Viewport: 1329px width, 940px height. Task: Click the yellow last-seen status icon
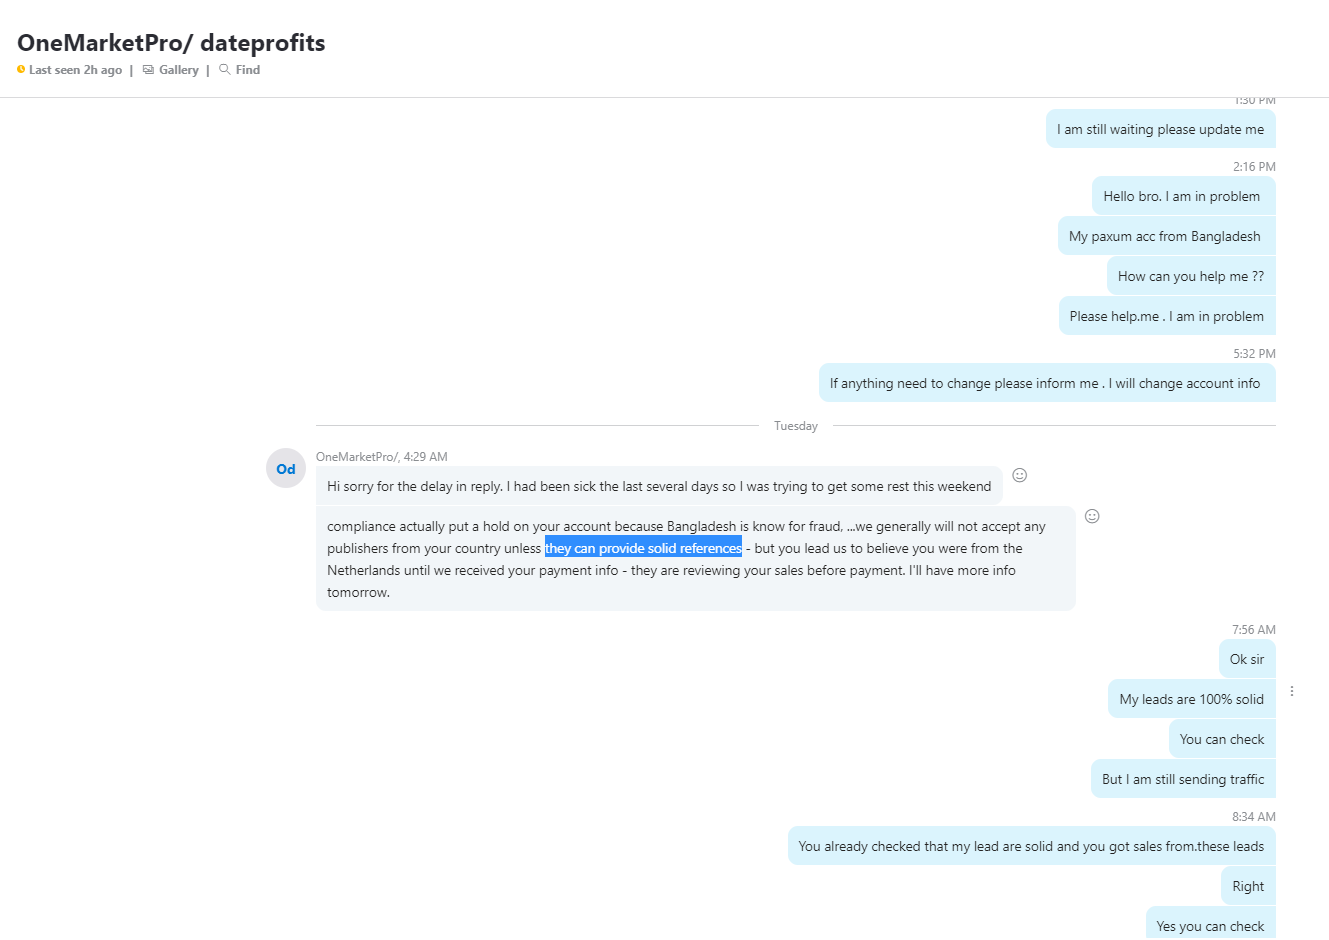[21, 69]
